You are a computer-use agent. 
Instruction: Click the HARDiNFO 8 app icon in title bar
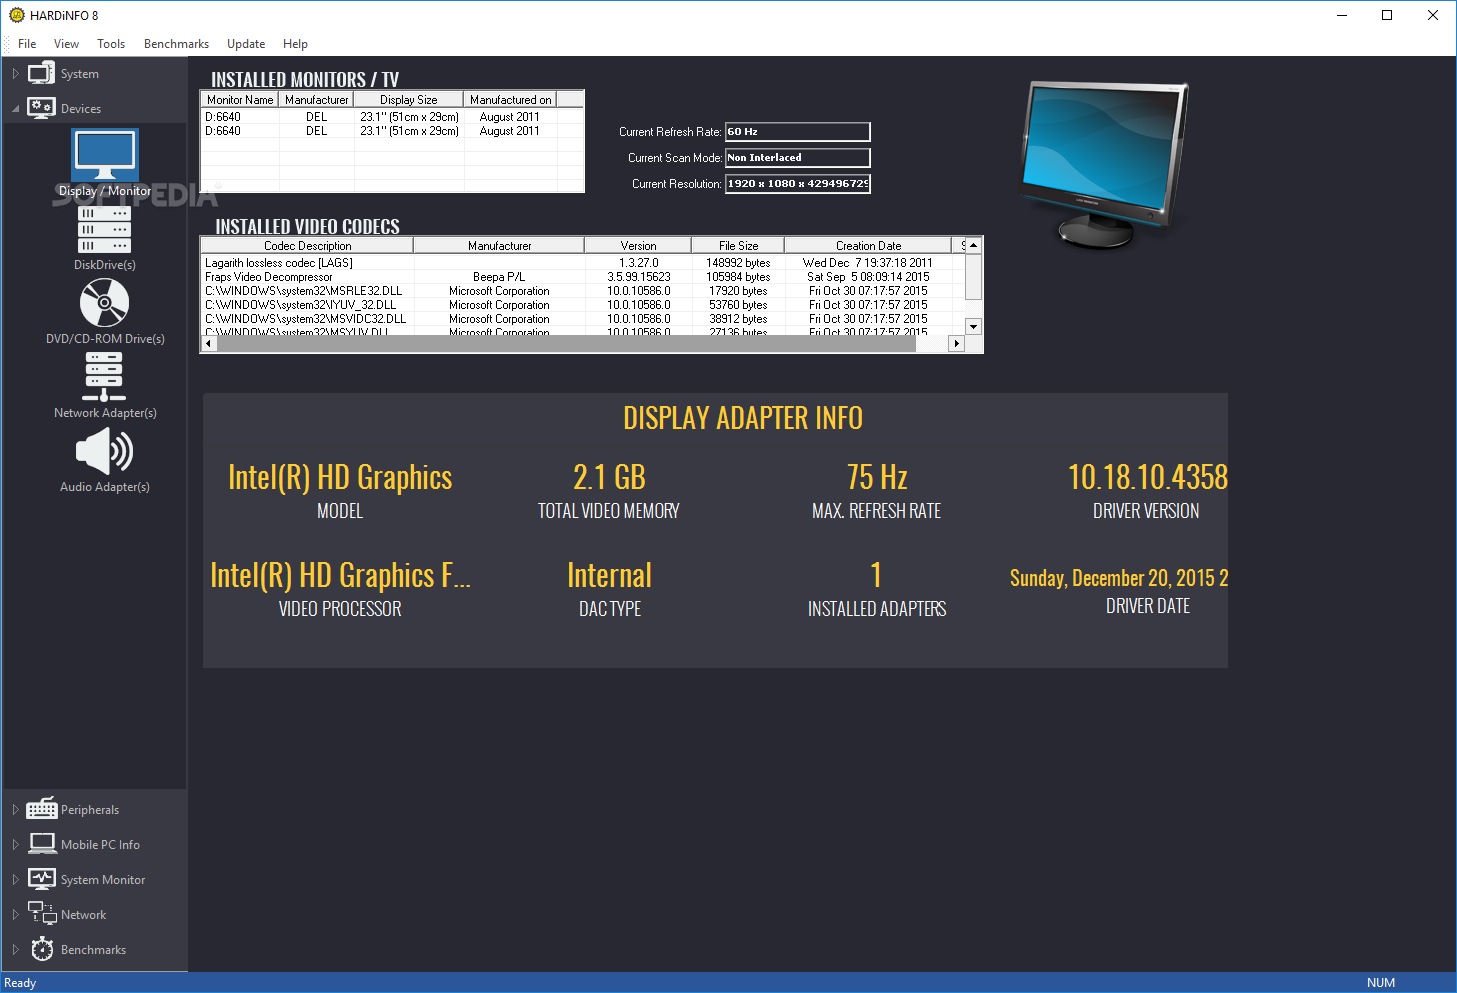tap(16, 15)
